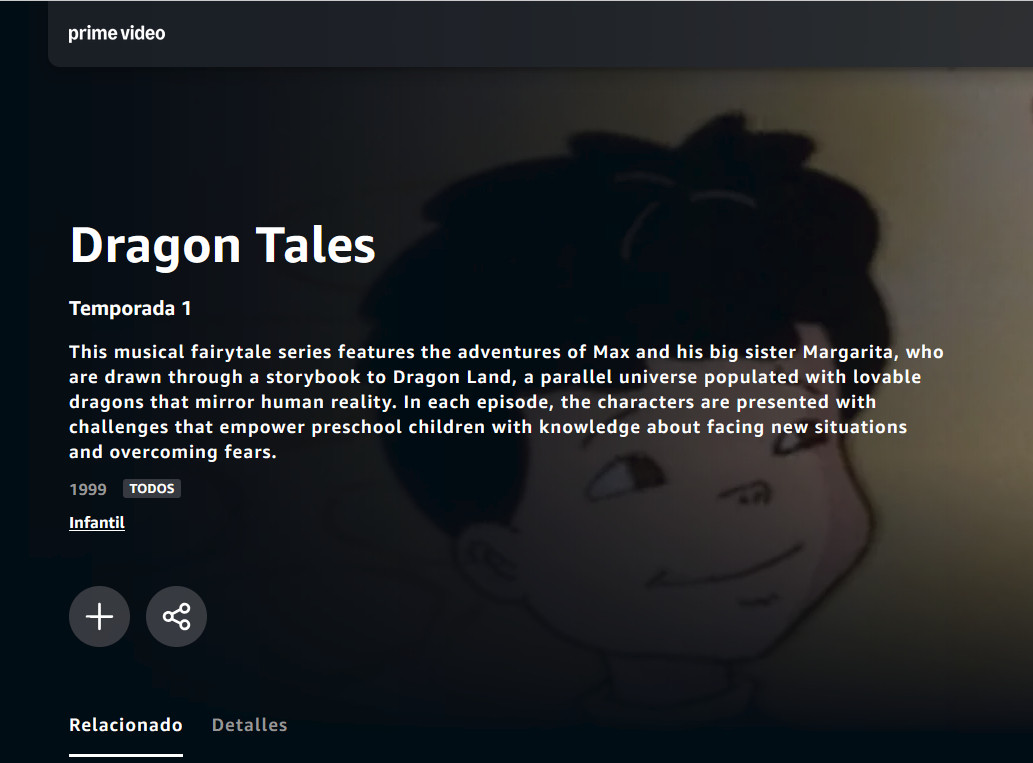Switch to the Detalles tab

click(x=249, y=725)
